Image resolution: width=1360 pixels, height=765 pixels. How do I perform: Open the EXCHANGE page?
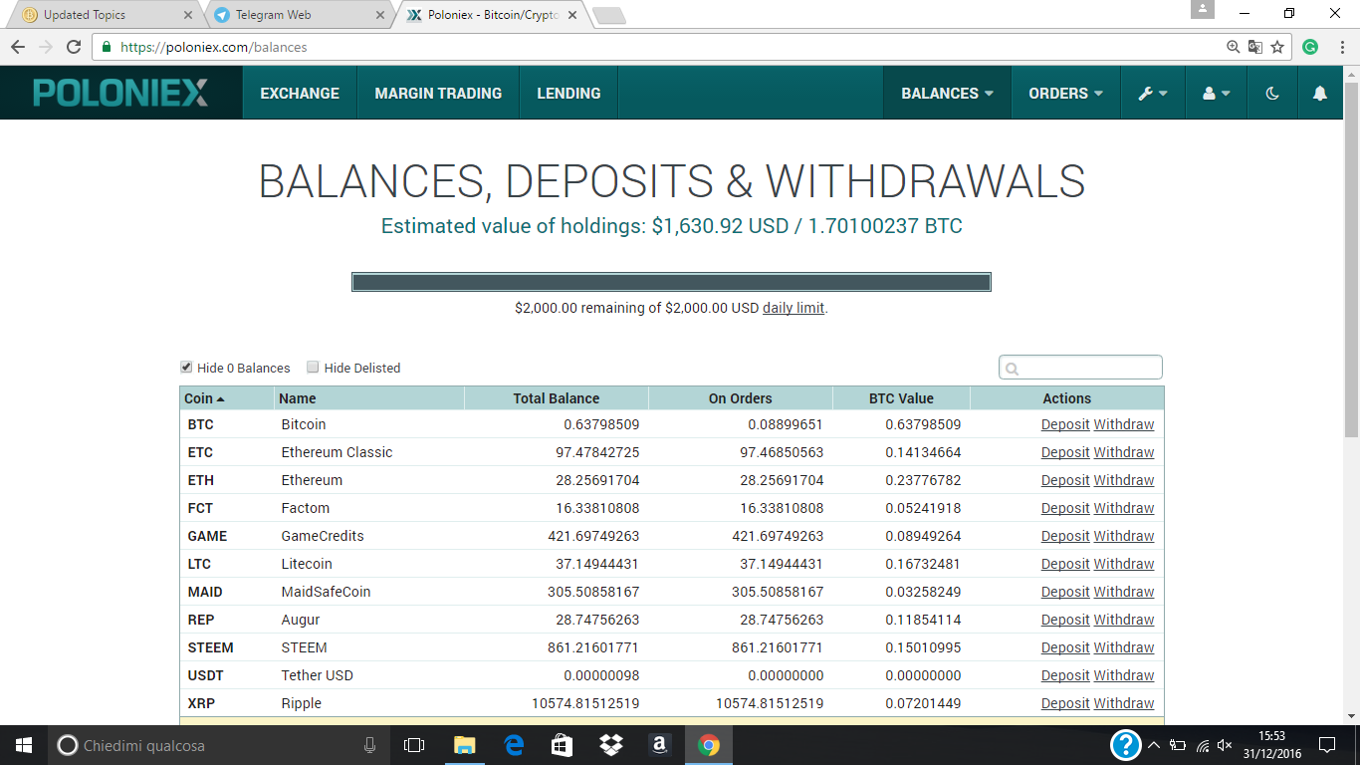point(300,93)
